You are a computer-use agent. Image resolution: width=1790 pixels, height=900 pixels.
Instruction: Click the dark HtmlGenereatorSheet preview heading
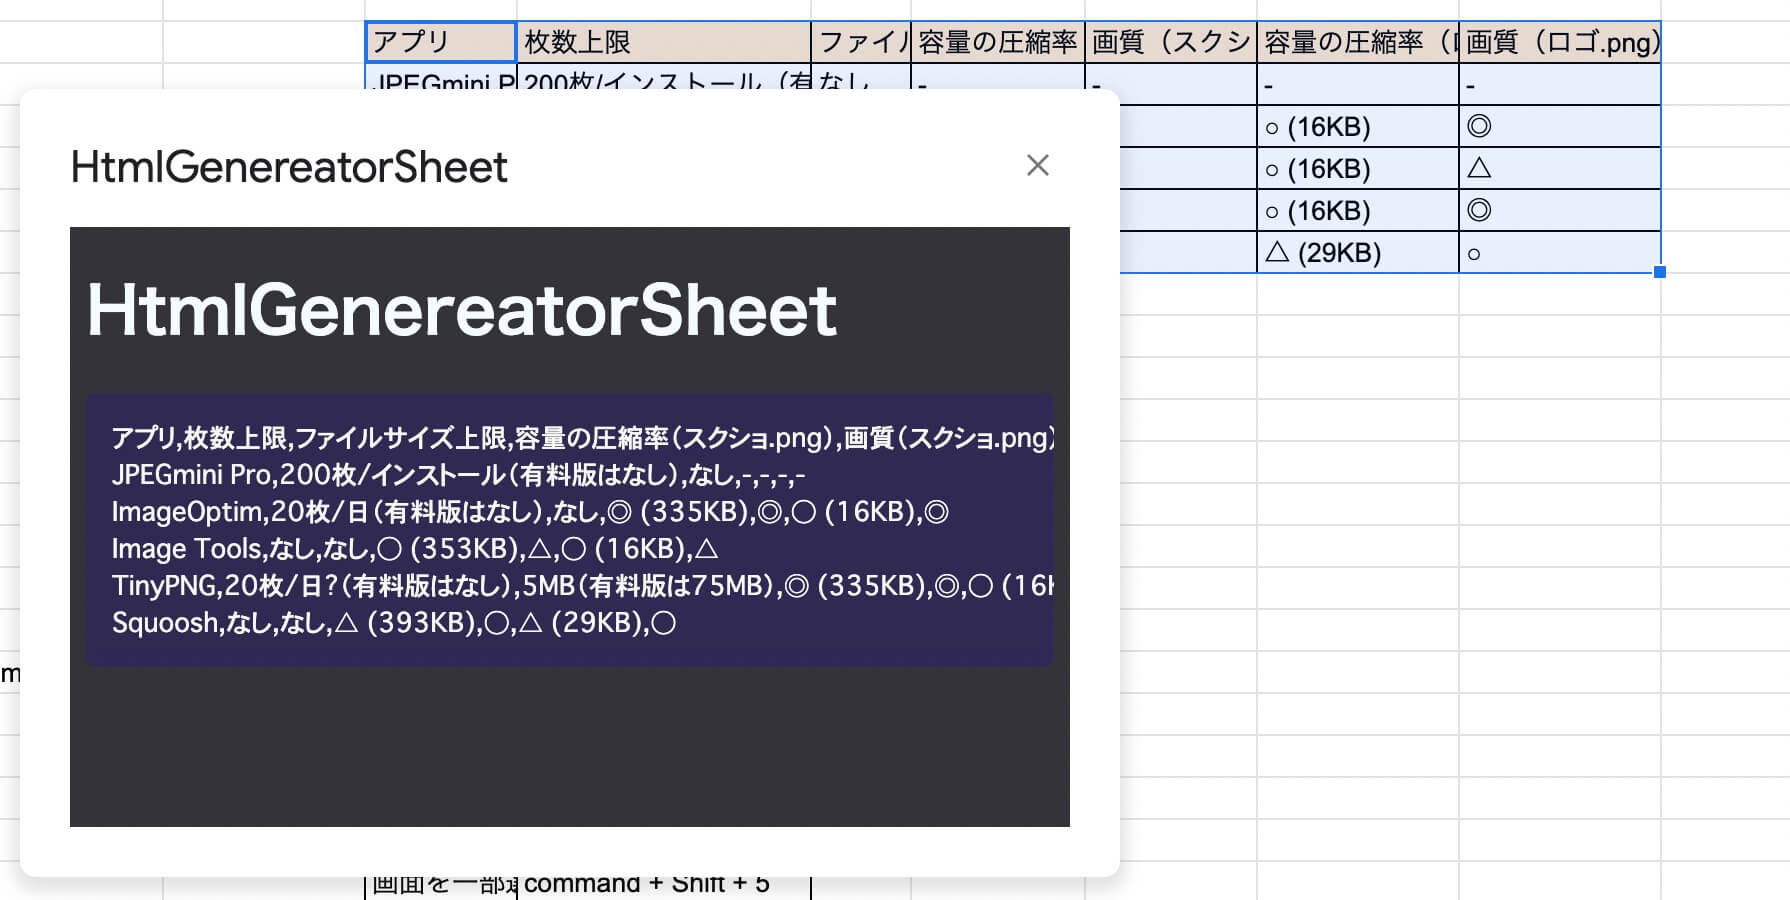463,310
